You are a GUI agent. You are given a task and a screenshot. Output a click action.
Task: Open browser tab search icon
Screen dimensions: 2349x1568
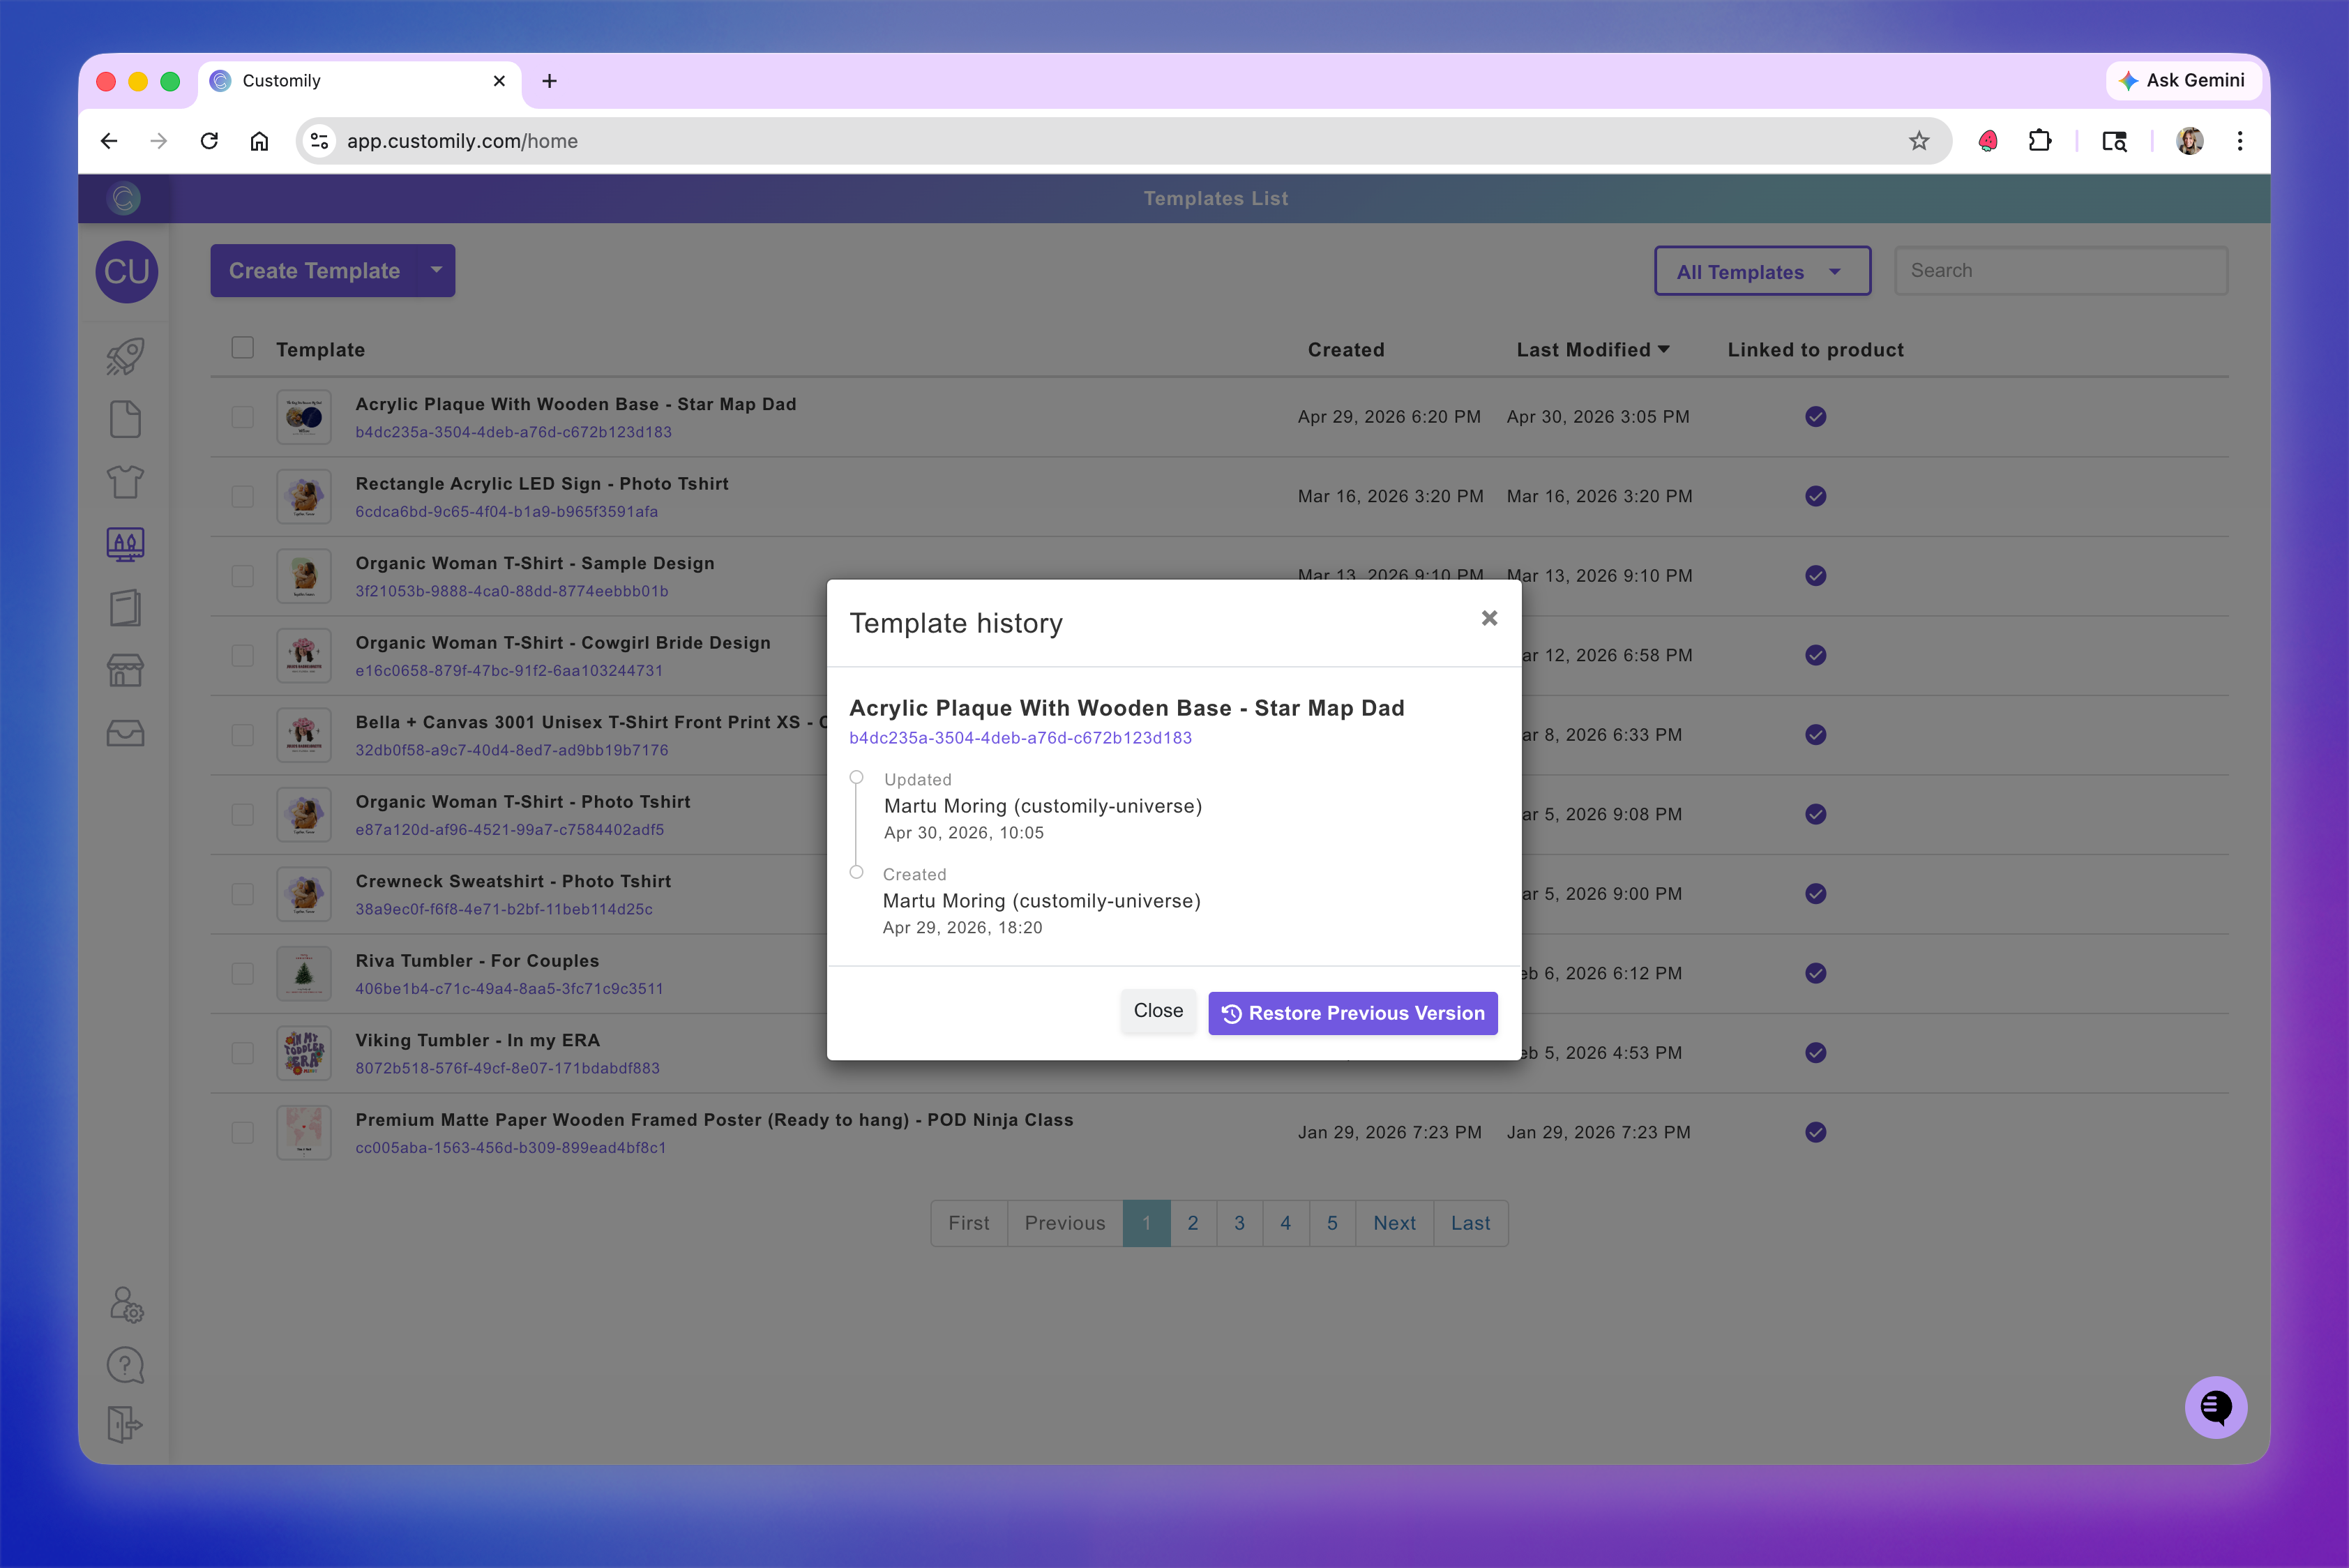(2113, 141)
